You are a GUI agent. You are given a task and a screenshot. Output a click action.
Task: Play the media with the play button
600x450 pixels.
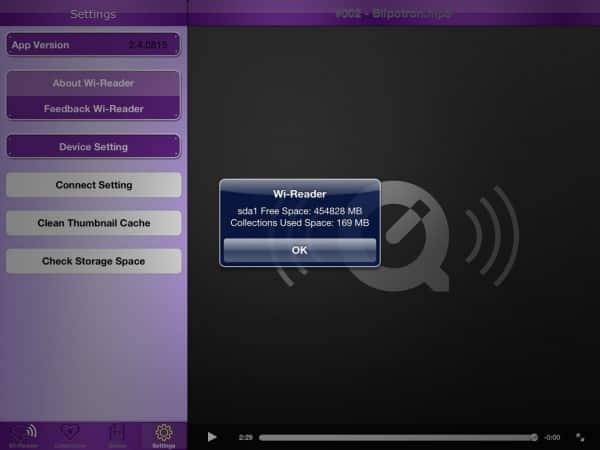point(212,437)
